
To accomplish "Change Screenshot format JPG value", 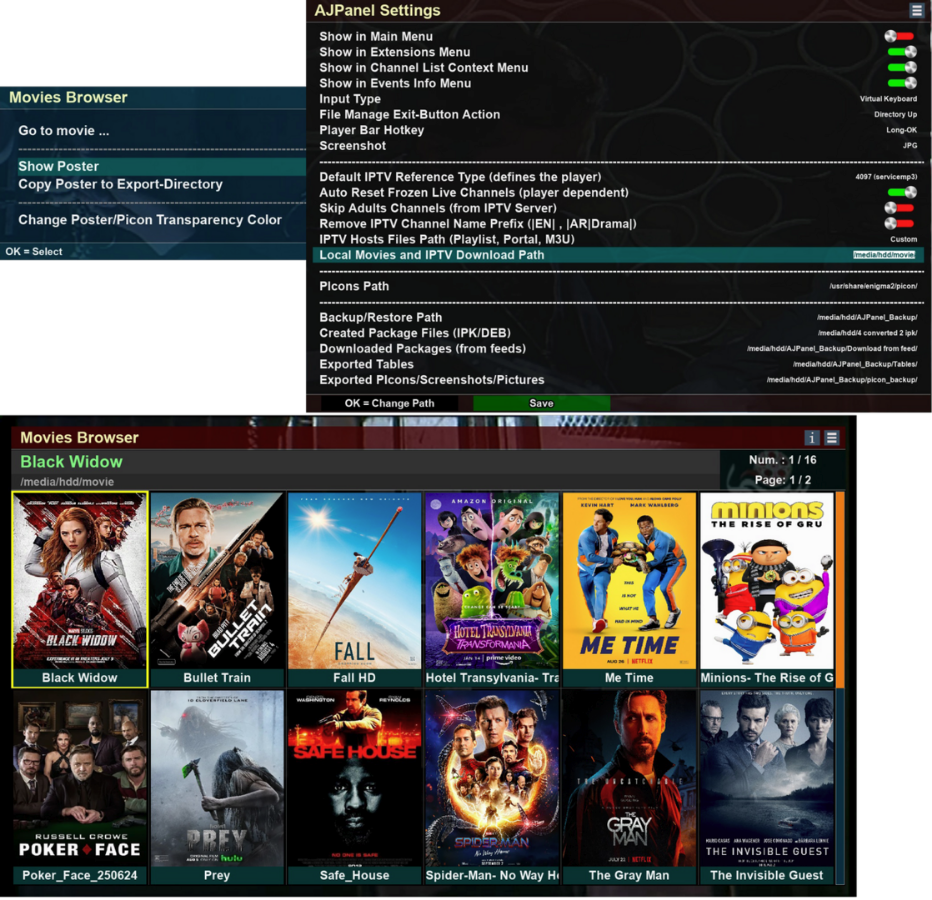I will [x=910, y=145].
